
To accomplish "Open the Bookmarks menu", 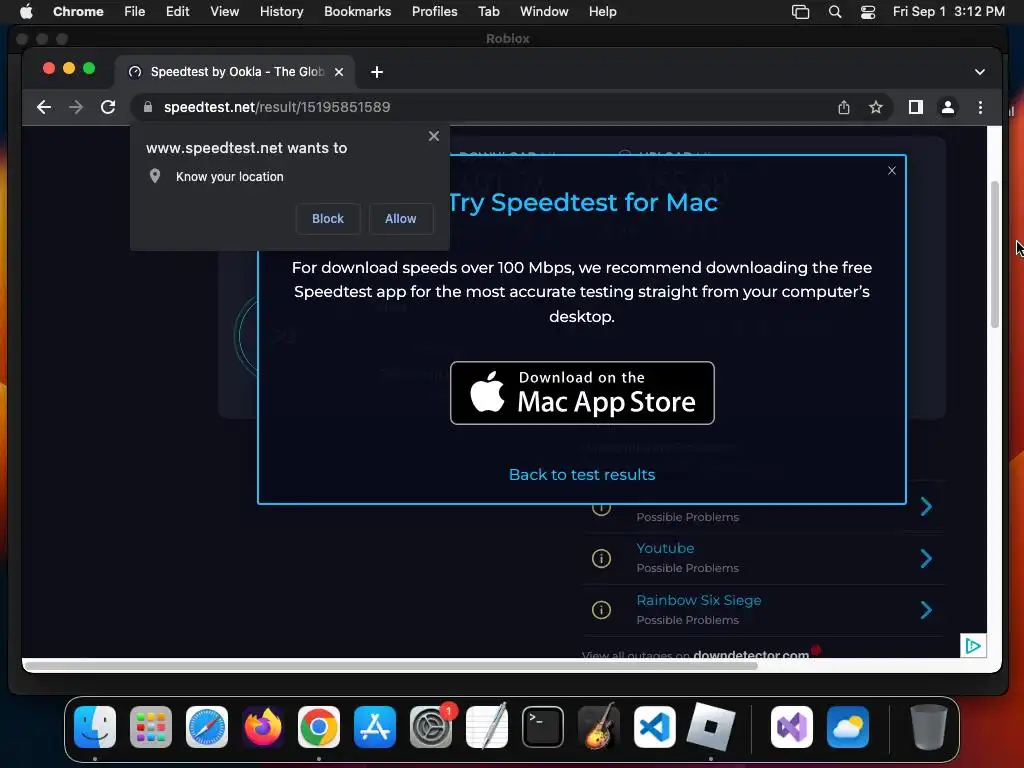I will point(357,12).
